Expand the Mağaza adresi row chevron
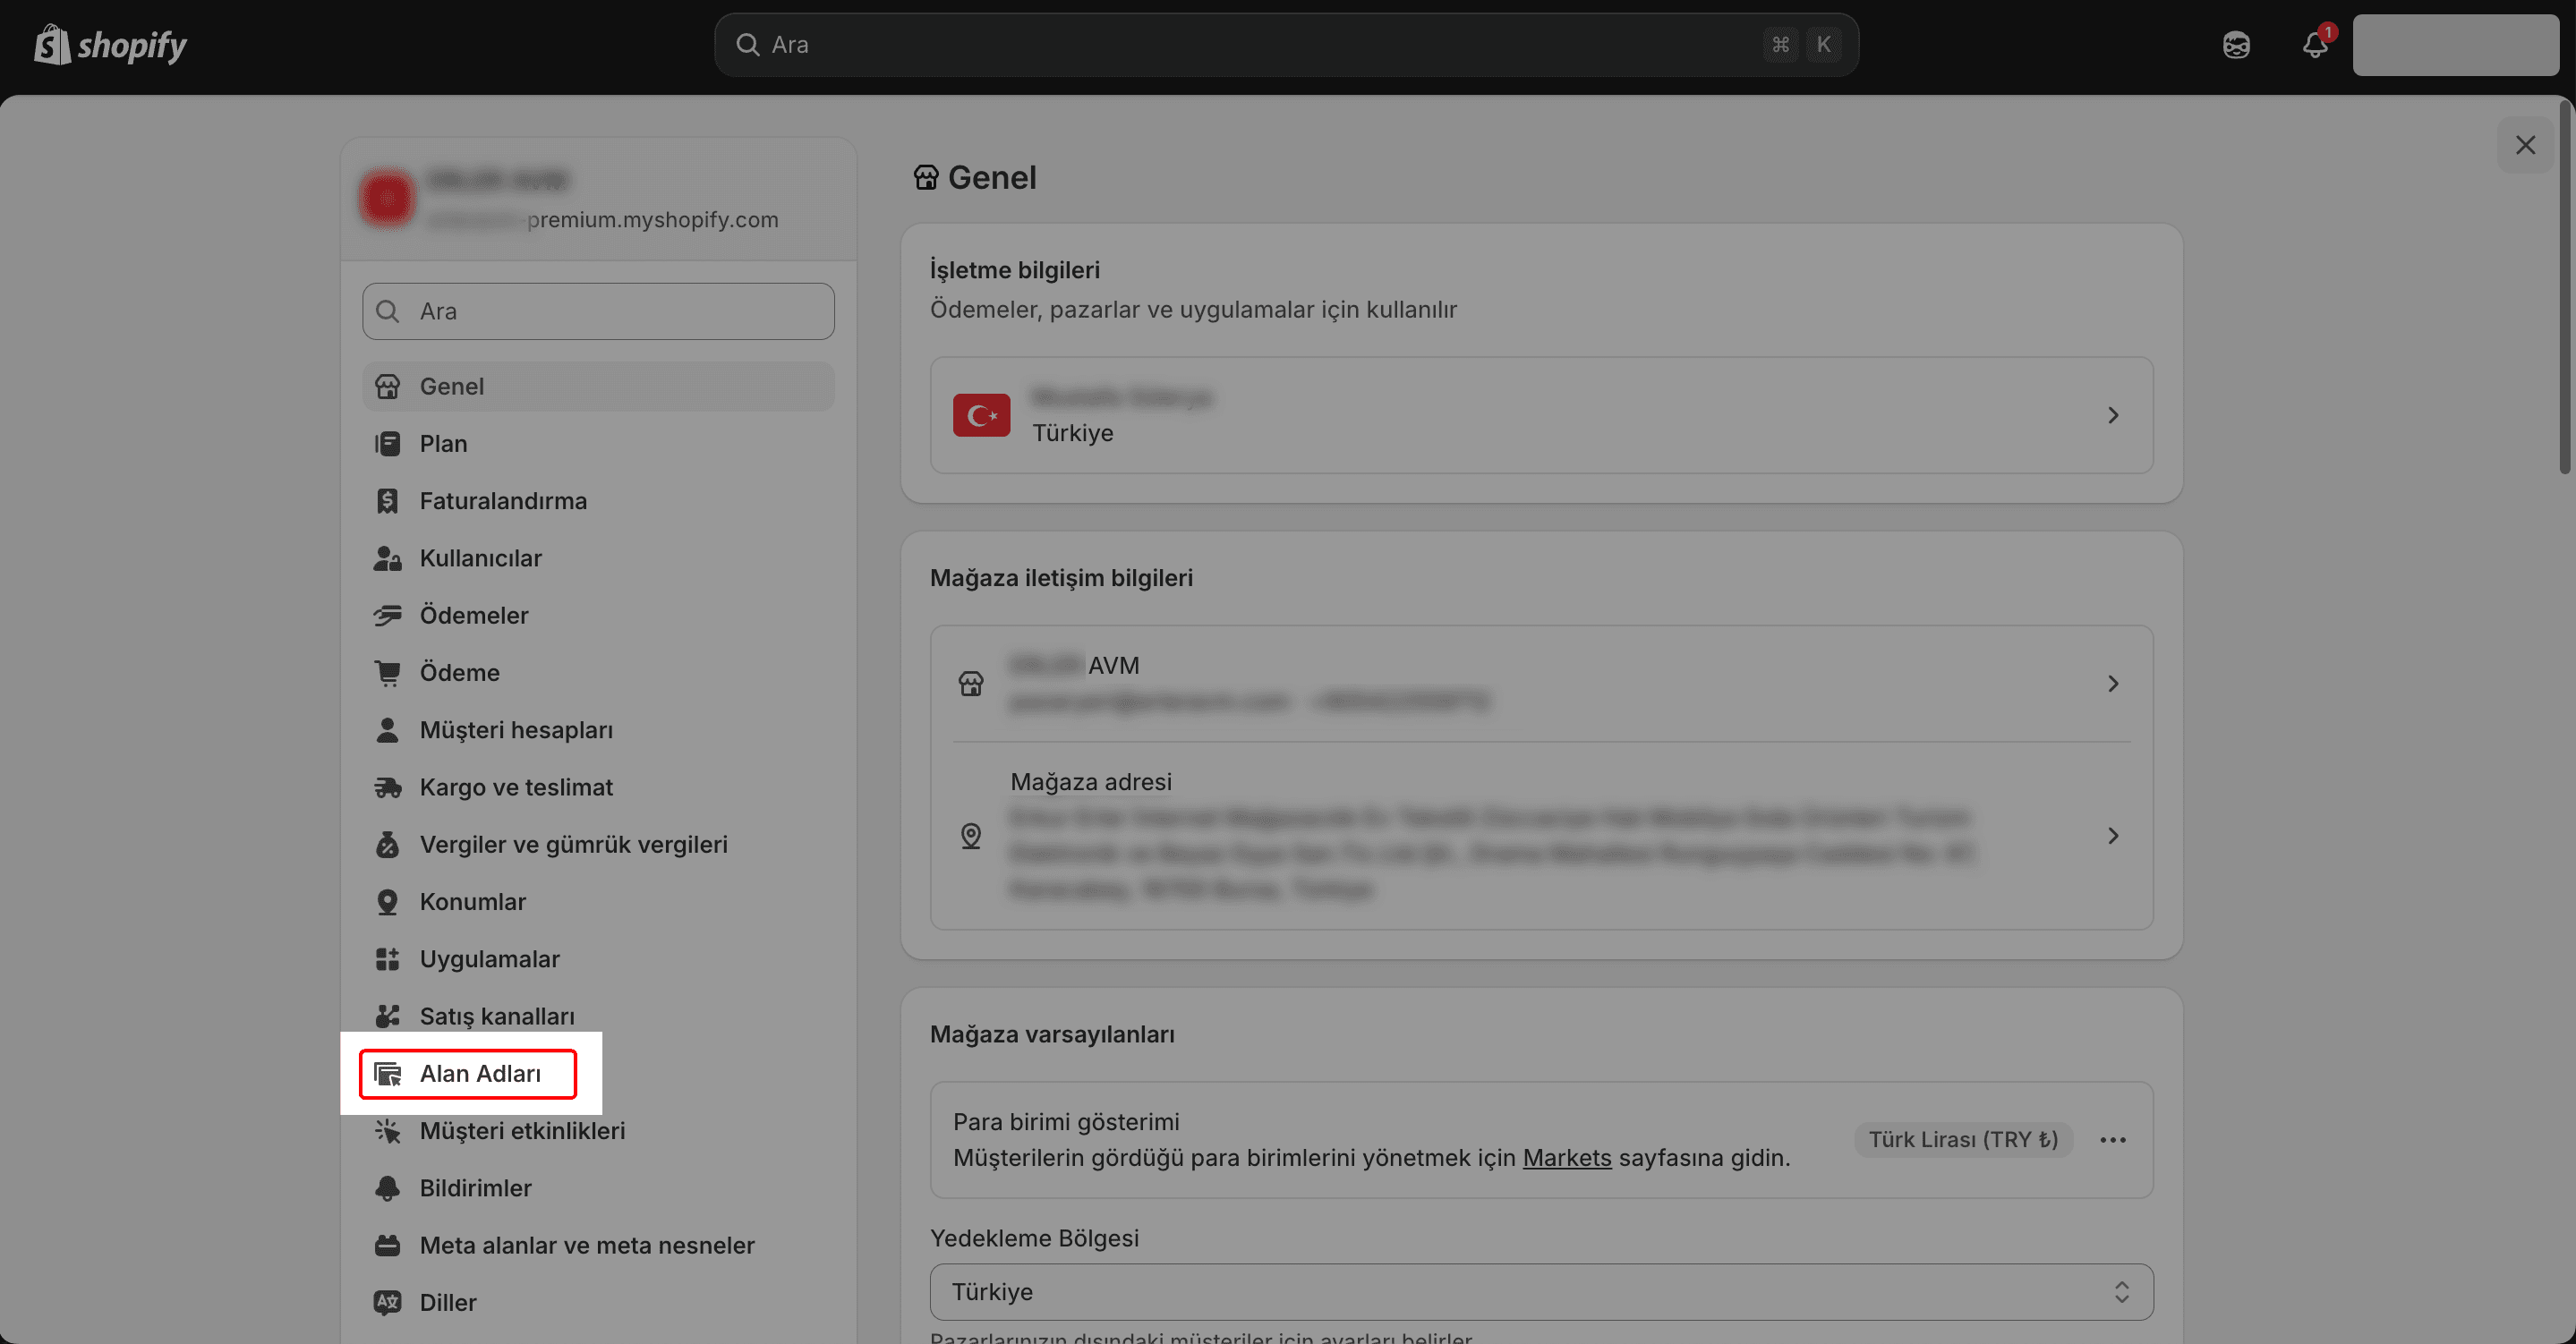Image resolution: width=2576 pixels, height=1344 pixels. coord(2112,836)
